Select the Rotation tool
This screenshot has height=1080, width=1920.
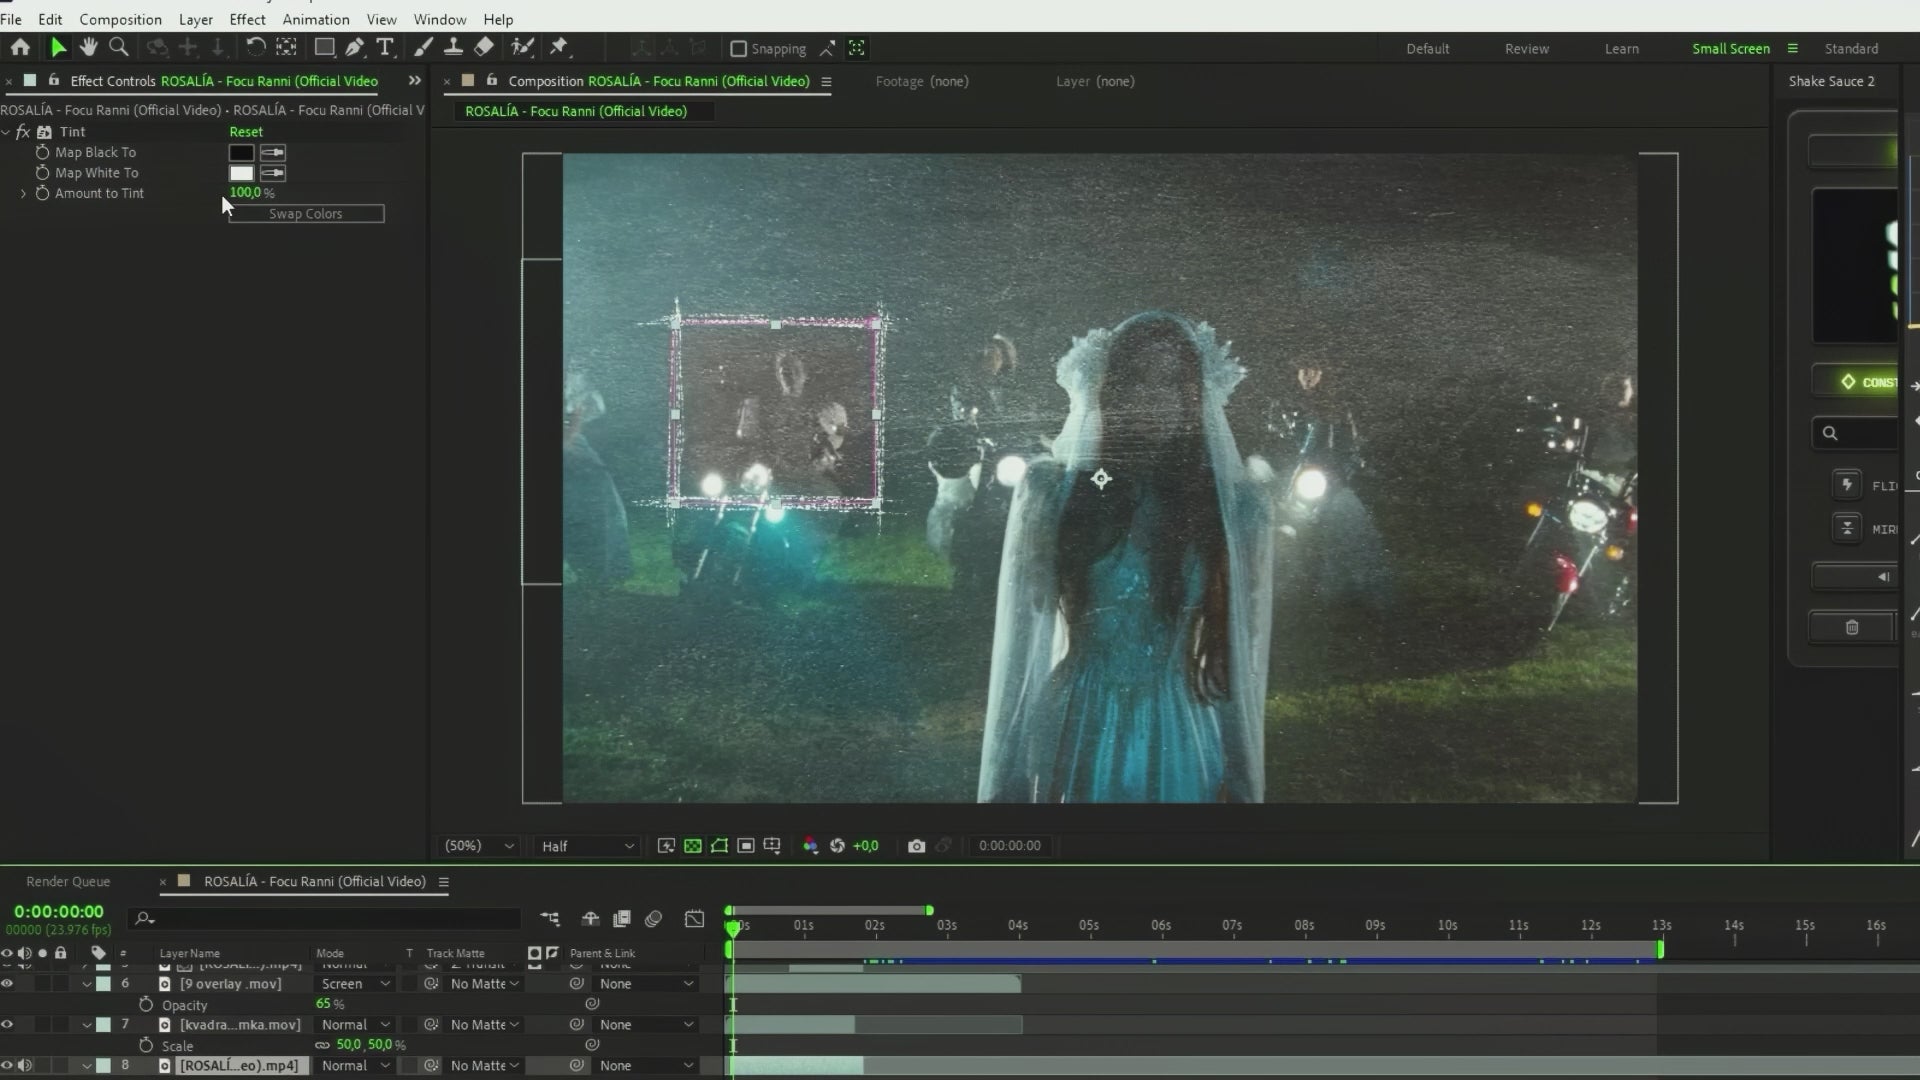click(256, 47)
